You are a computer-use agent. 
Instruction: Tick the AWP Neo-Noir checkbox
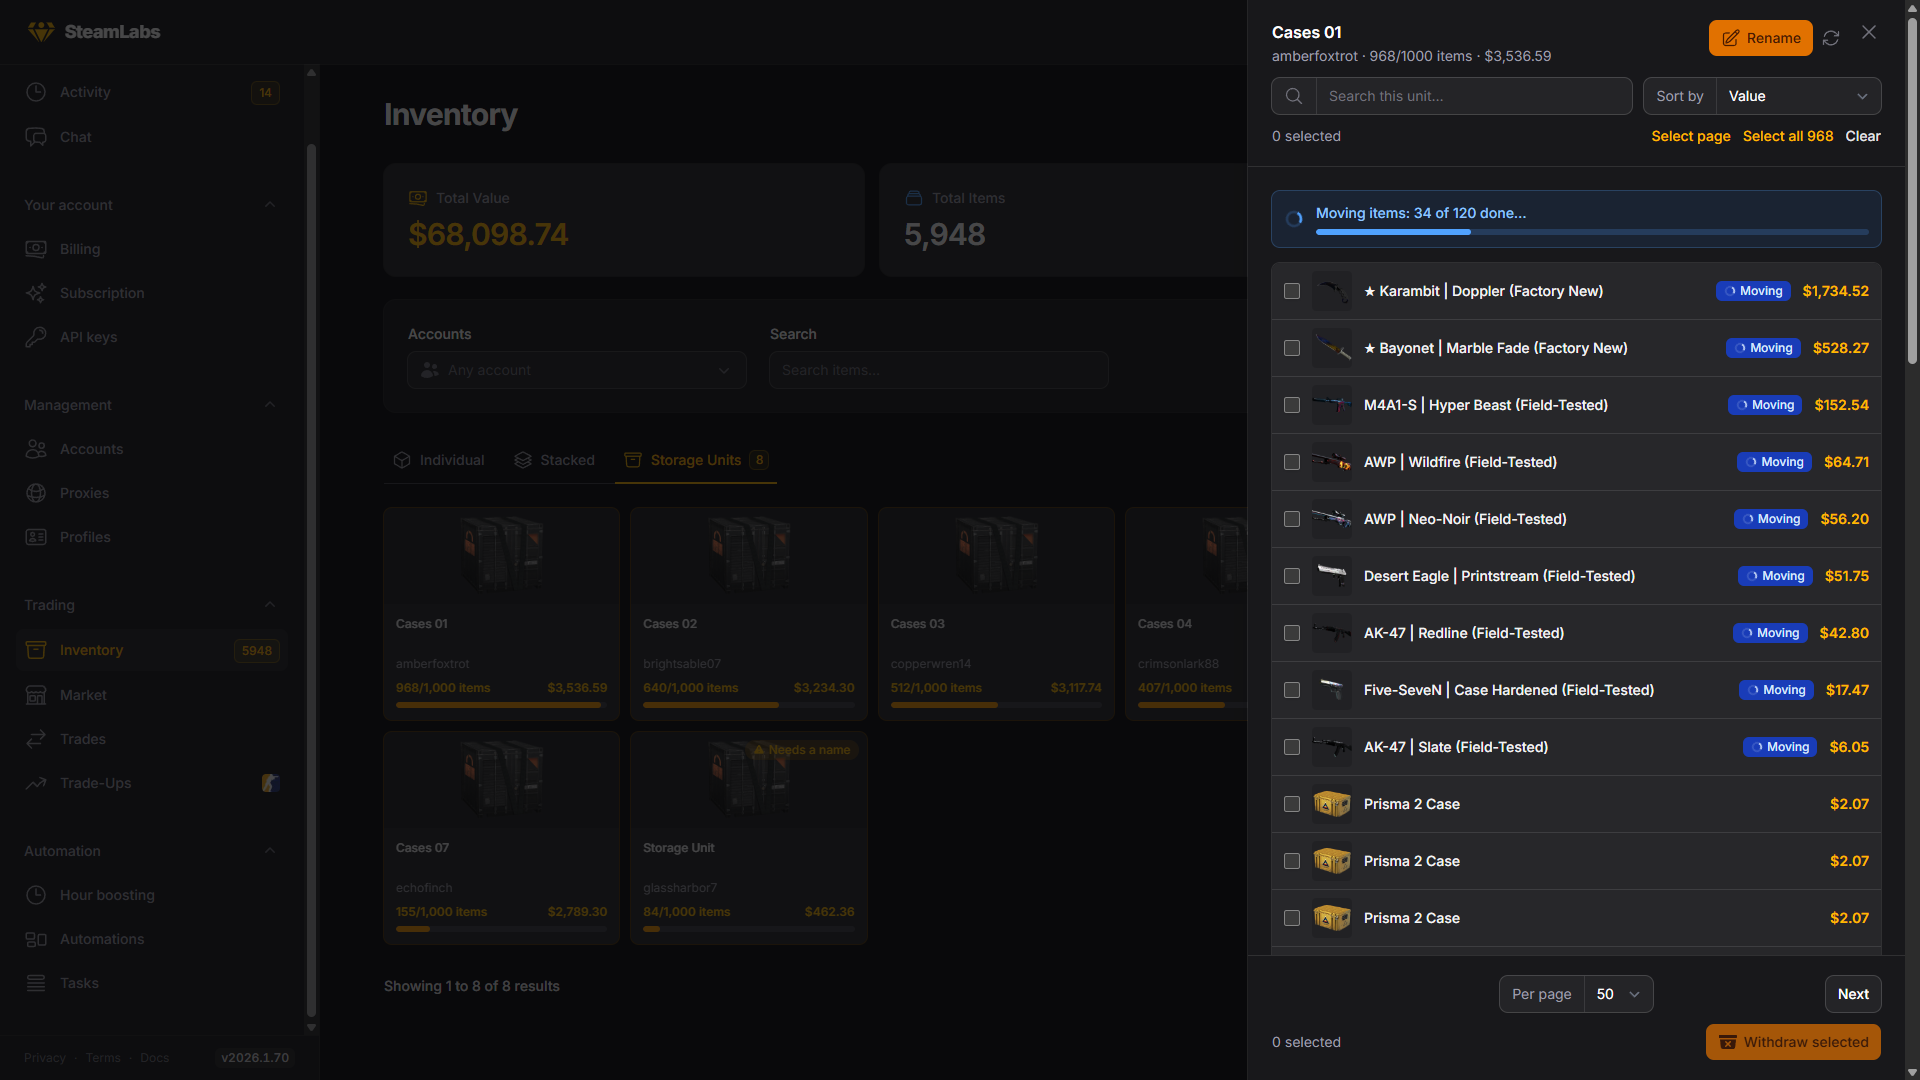[x=1292, y=519]
